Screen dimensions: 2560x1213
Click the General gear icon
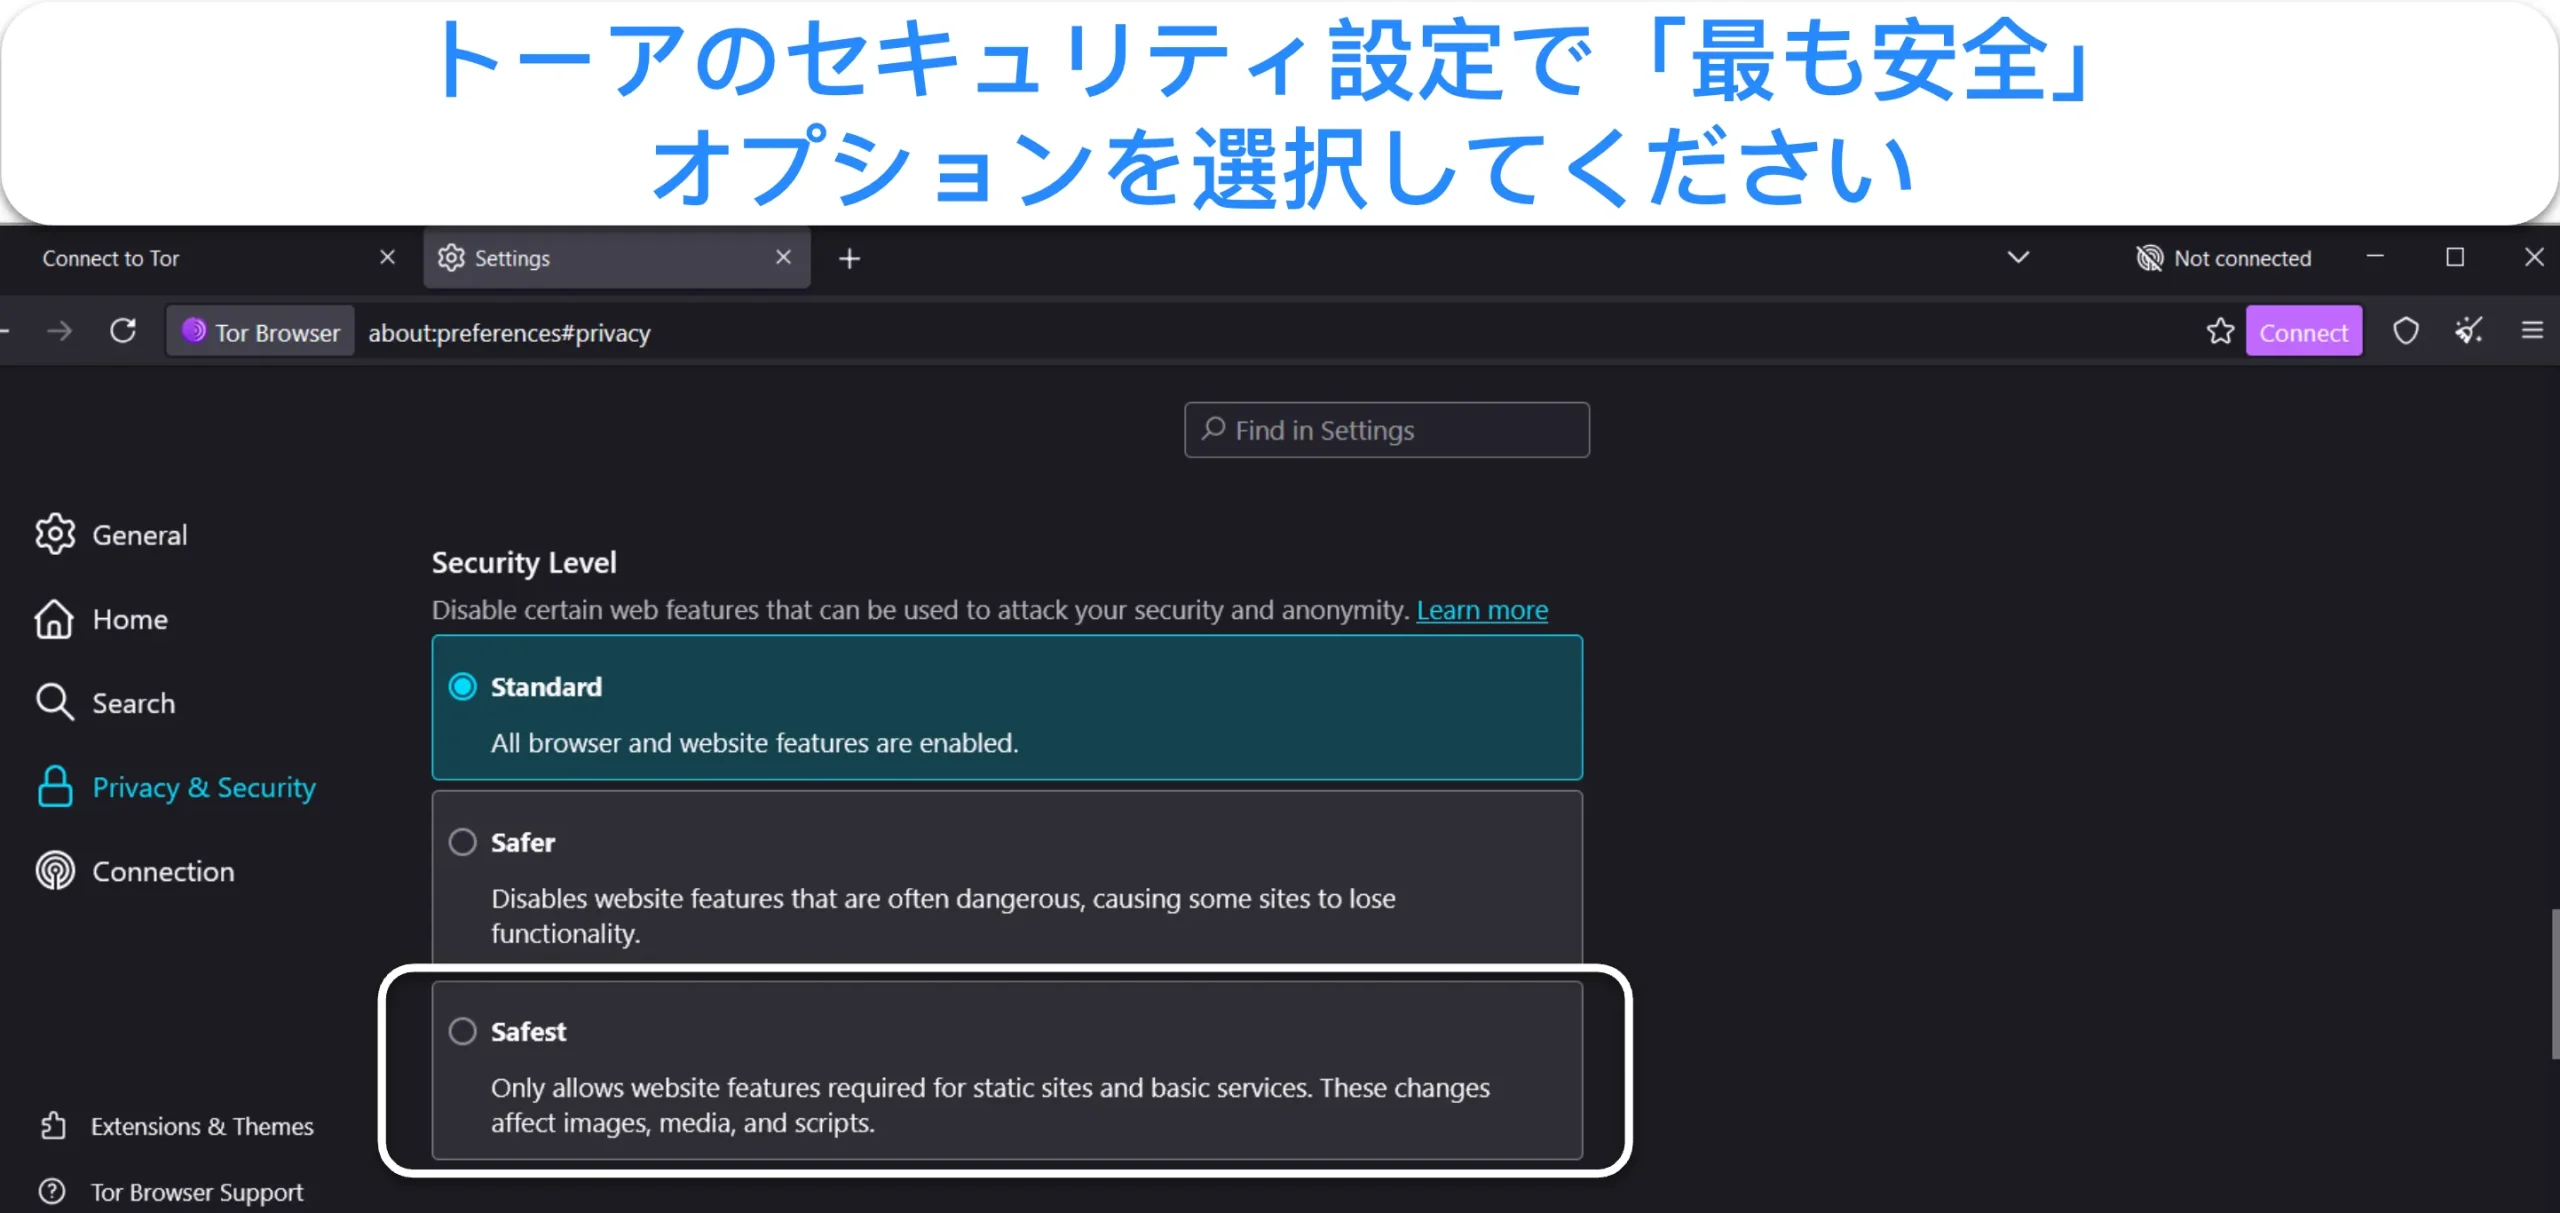click(55, 535)
